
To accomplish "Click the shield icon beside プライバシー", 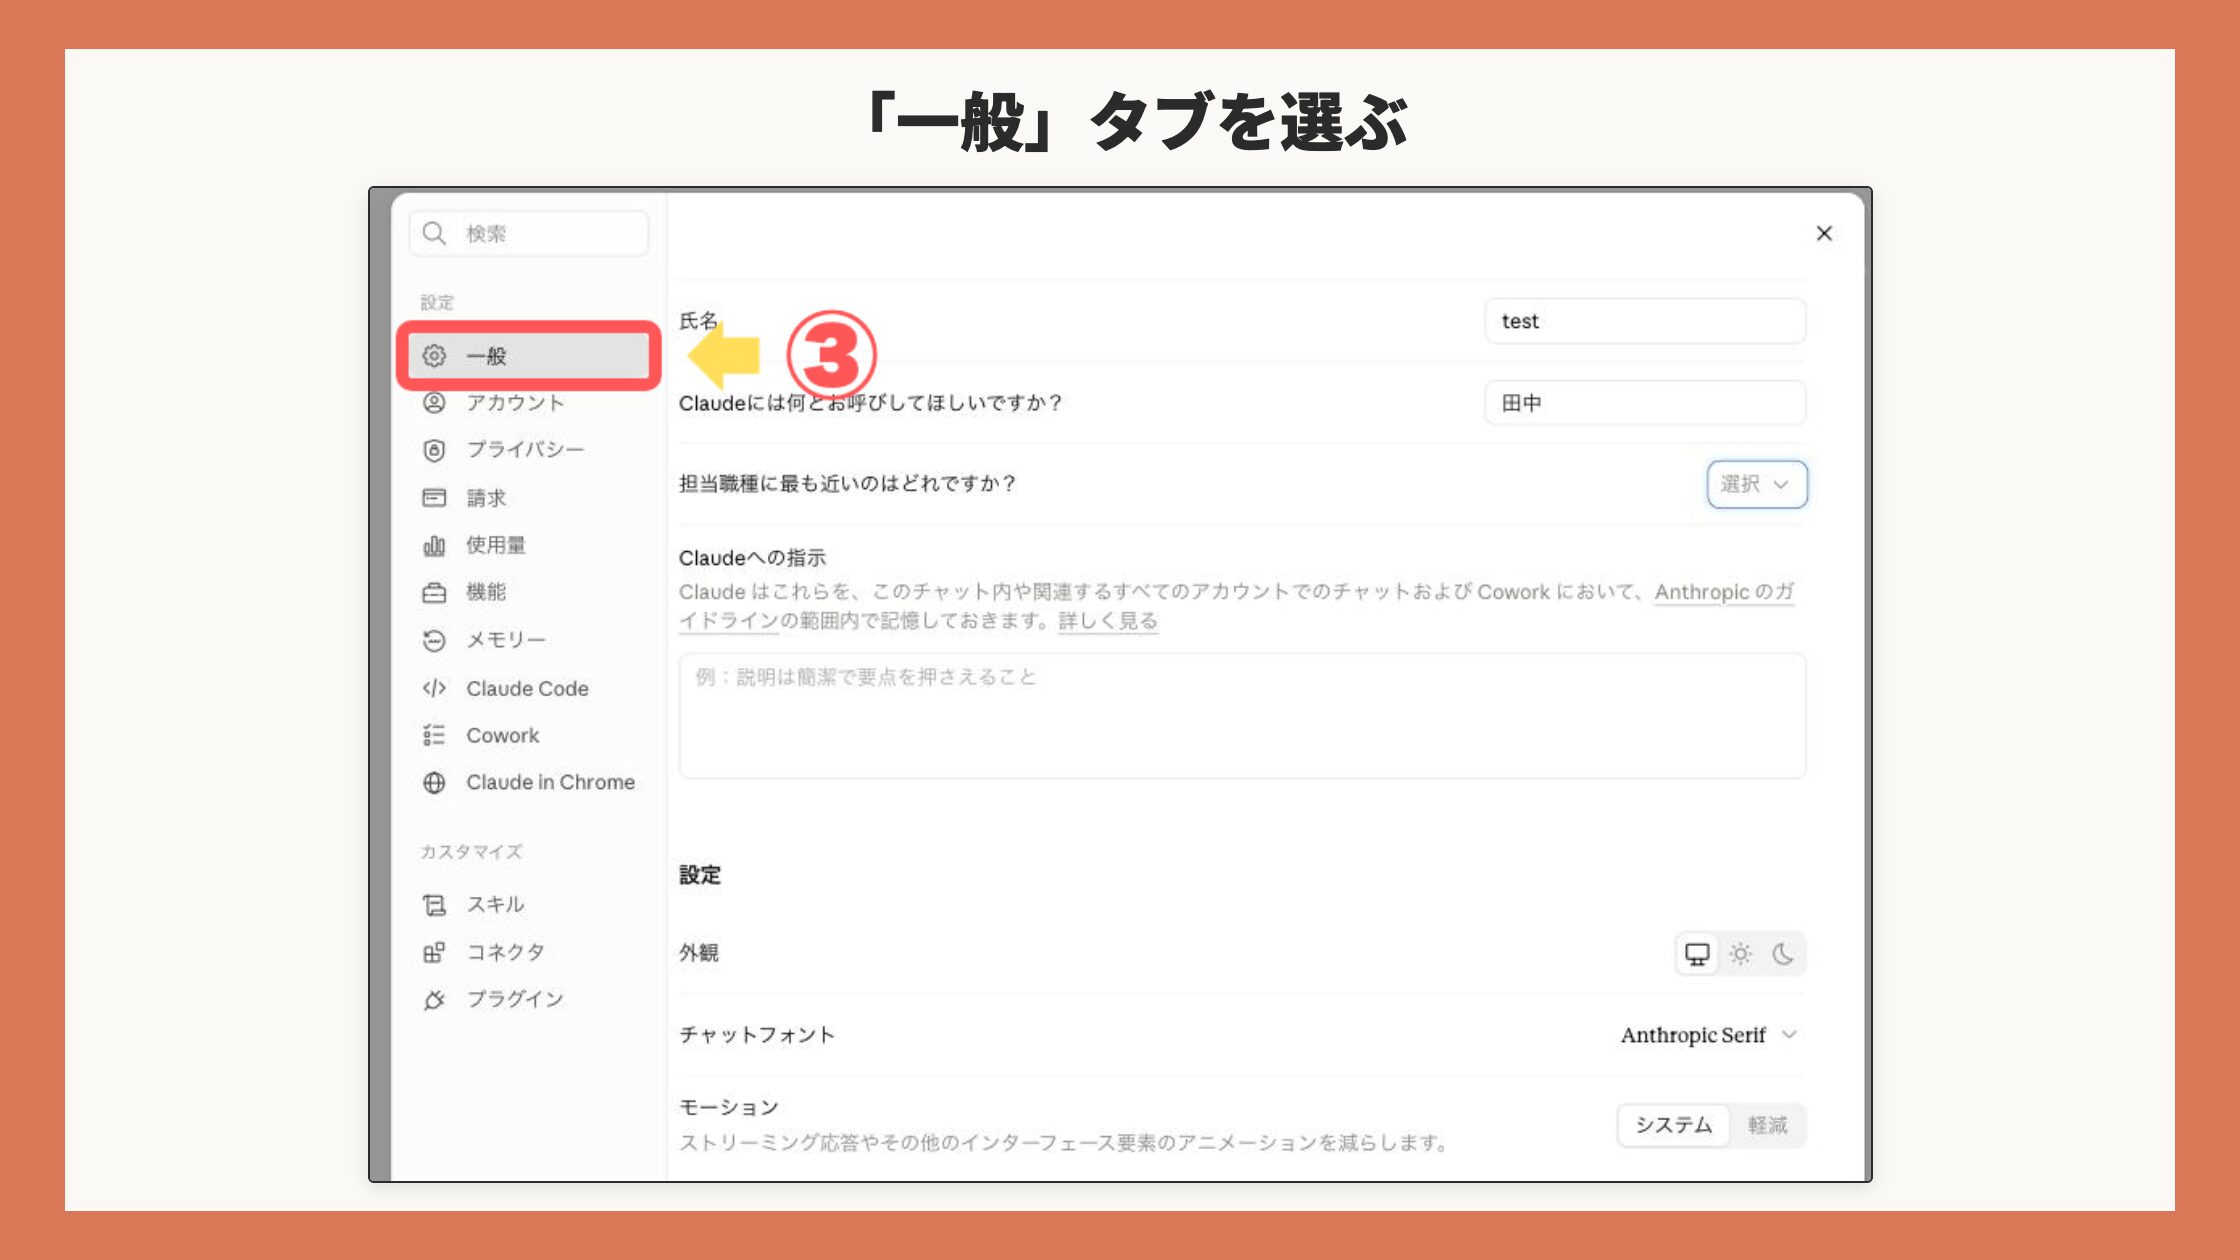I will tap(434, 450).
